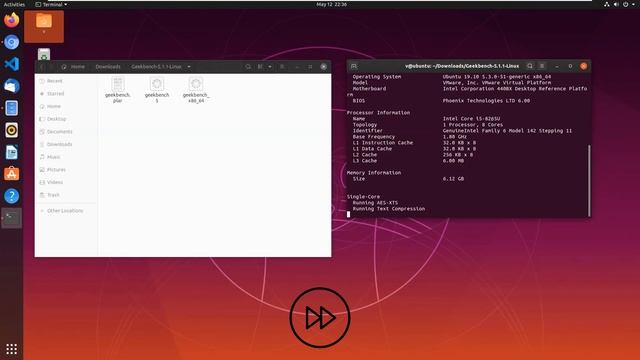Image resolution: width=640 pixels, height=360 pixels.
Task: Show Applications grid in the dock
Action: pyautogui.click(x=11, y=349)
